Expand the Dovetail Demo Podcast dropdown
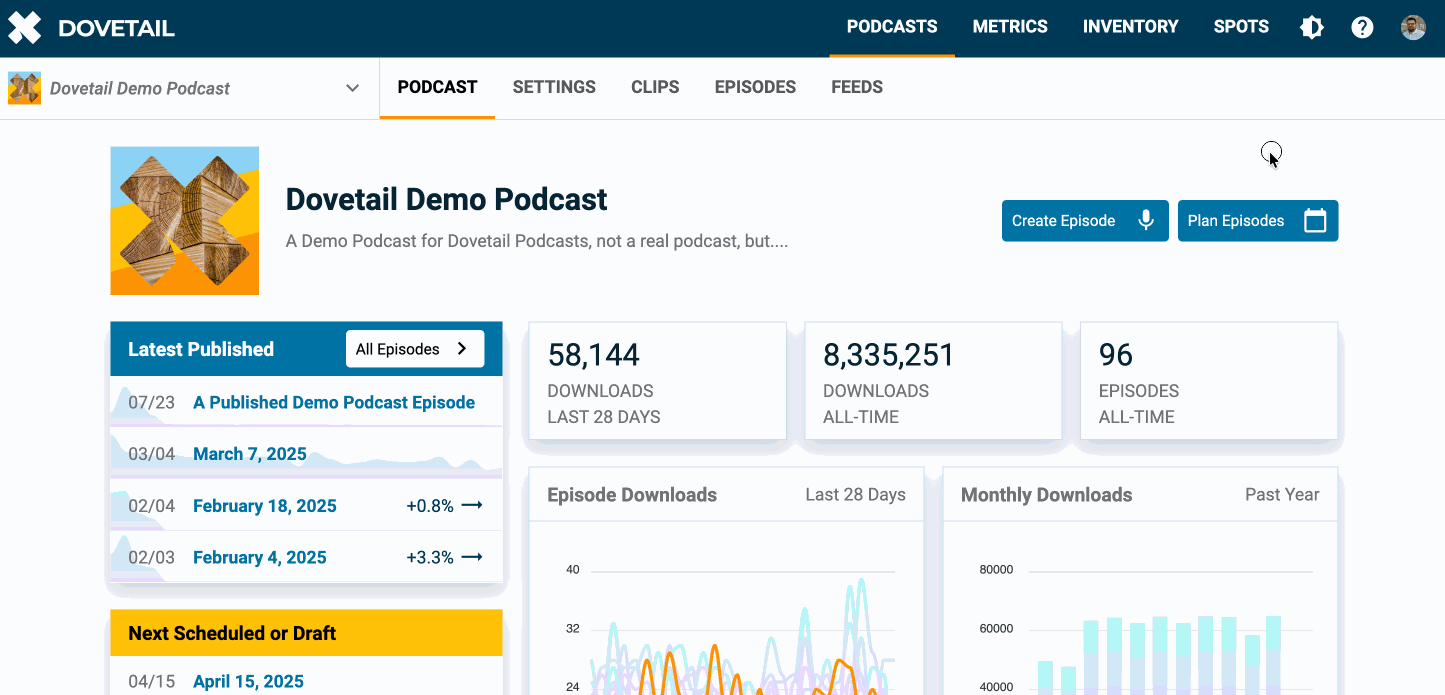 tap(352, 88)
